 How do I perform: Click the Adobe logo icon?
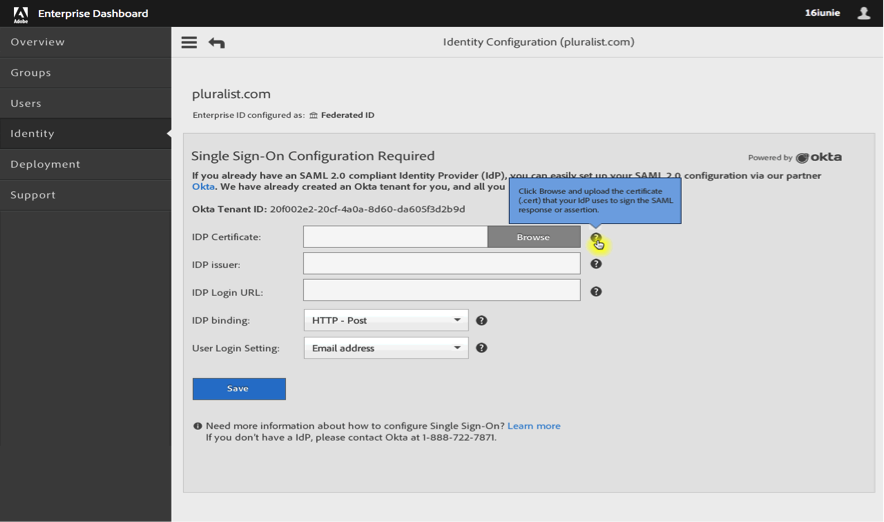point(20,13)
